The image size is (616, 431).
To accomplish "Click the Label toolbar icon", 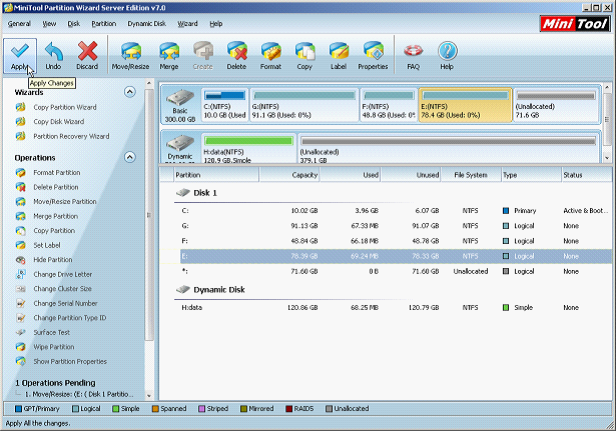I will pos(338,55).
